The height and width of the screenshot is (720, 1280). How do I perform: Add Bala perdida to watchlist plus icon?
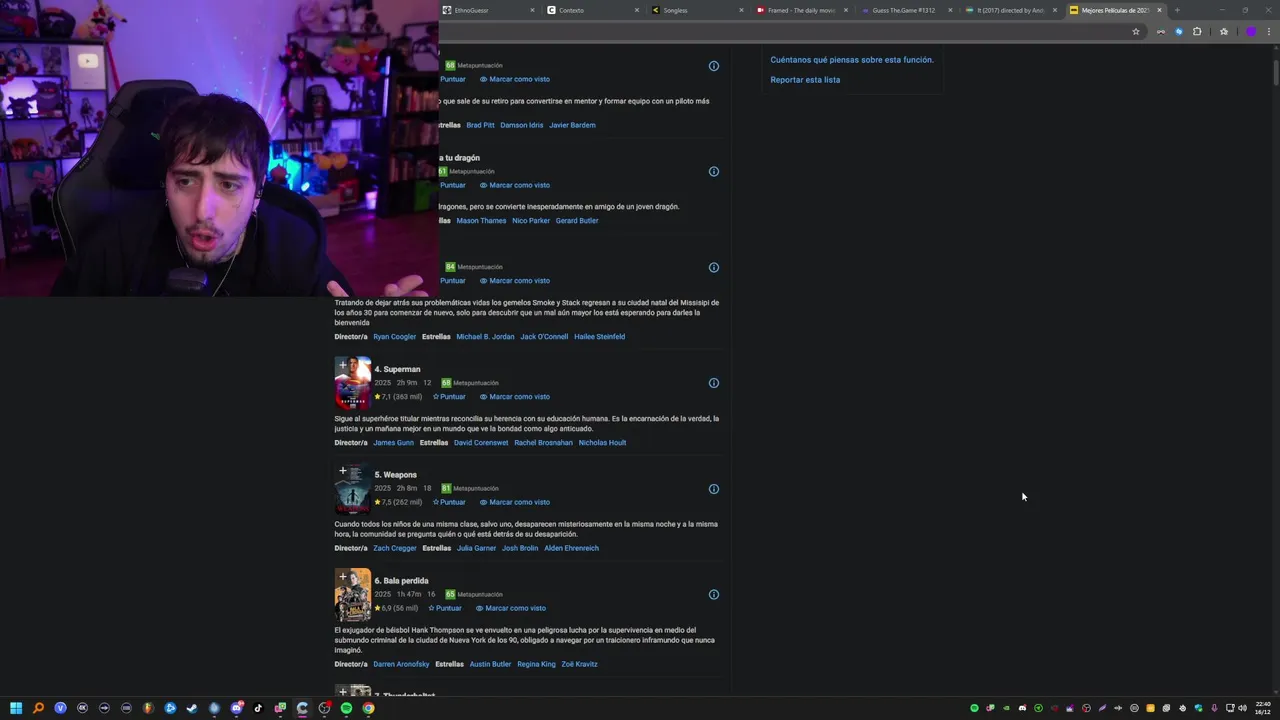click(x=342, y=577)
